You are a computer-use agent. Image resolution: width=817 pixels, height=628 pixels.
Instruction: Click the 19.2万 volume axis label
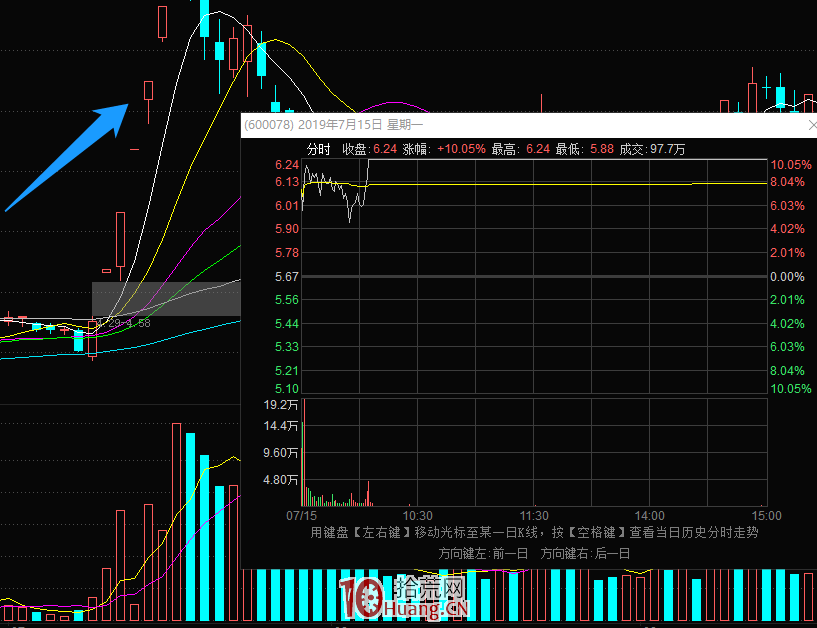[x=281, y=405]
